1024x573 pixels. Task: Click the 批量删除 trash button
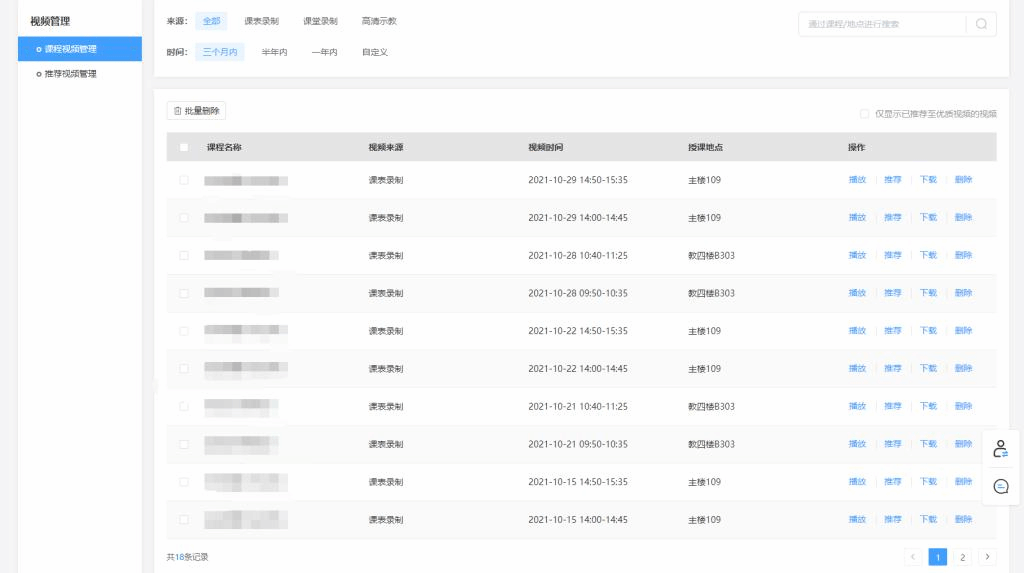(x=197, y=111)
